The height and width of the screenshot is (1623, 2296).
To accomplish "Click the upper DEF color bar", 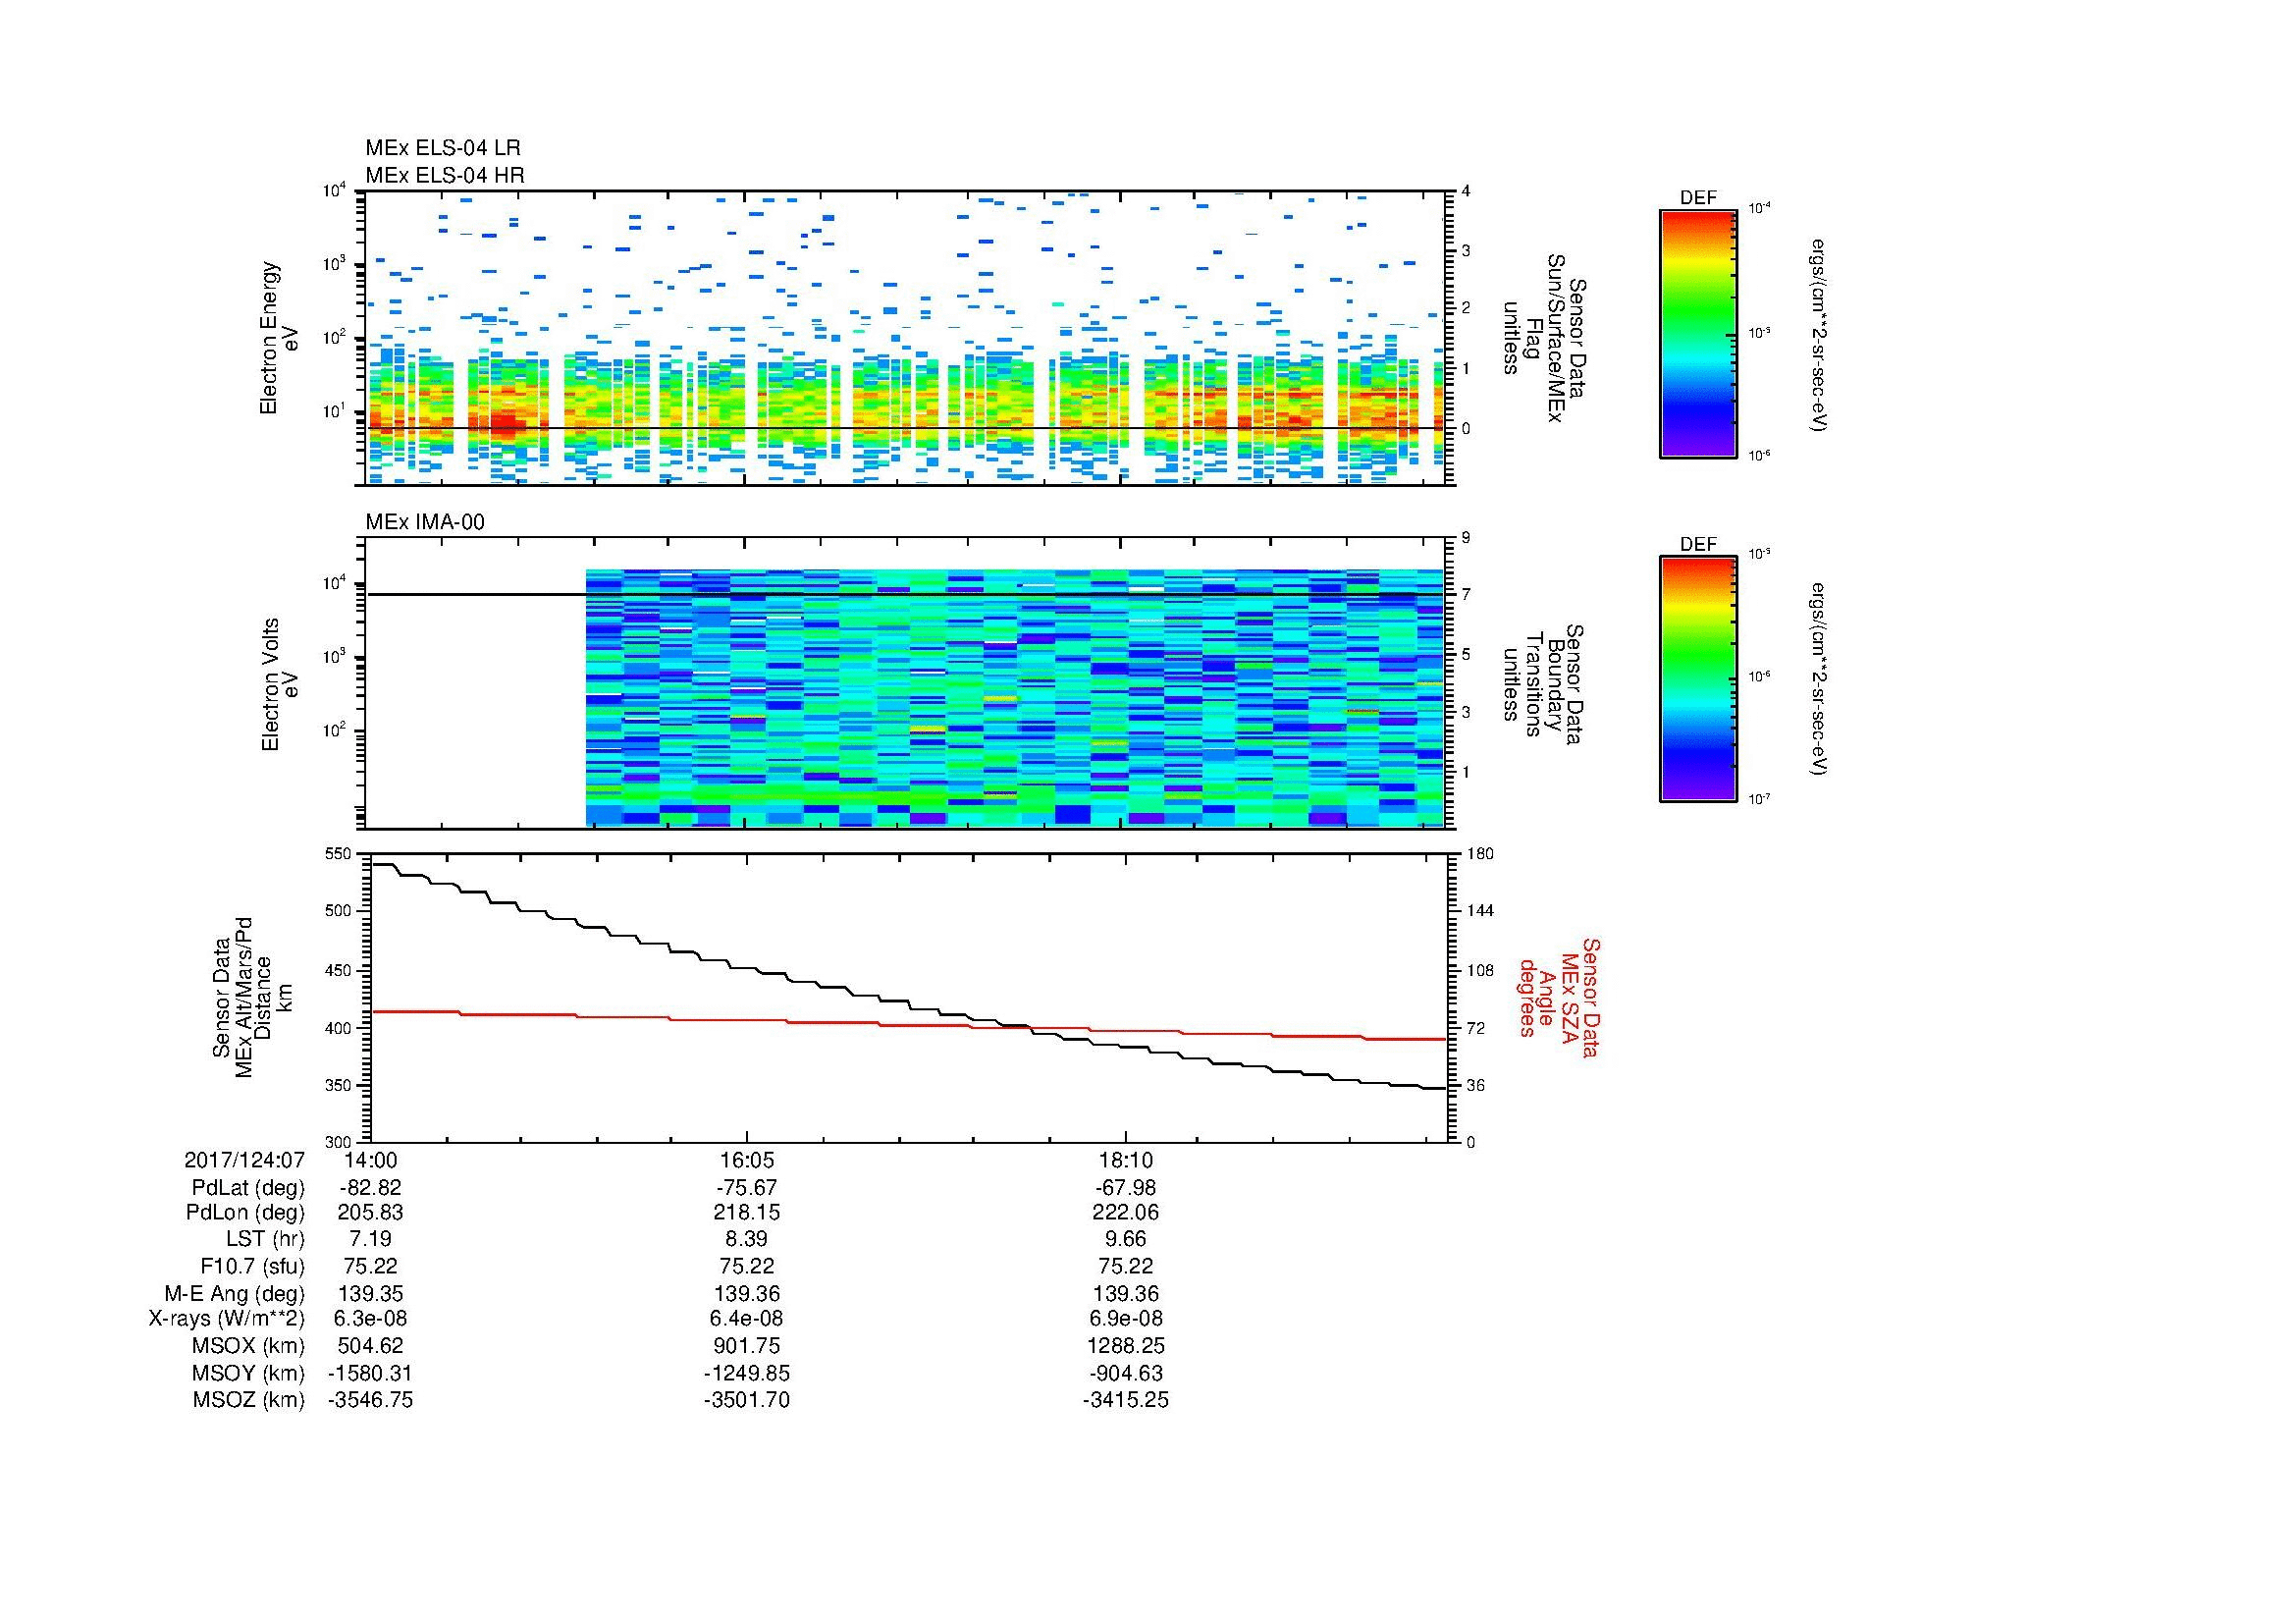I will [1698, 333].
